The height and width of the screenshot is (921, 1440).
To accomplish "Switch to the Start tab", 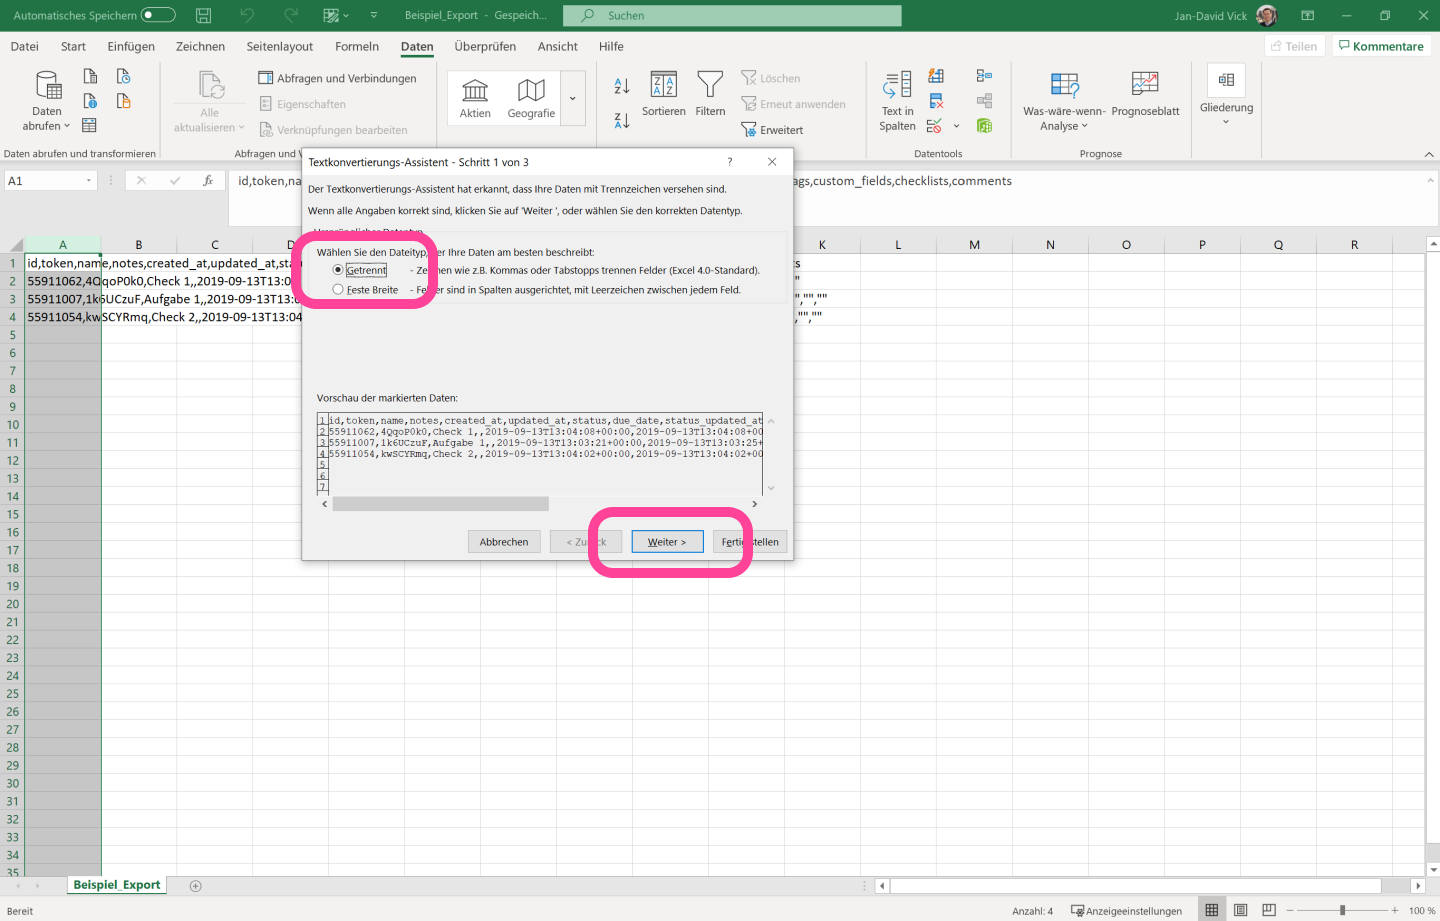I will point(73,46).
